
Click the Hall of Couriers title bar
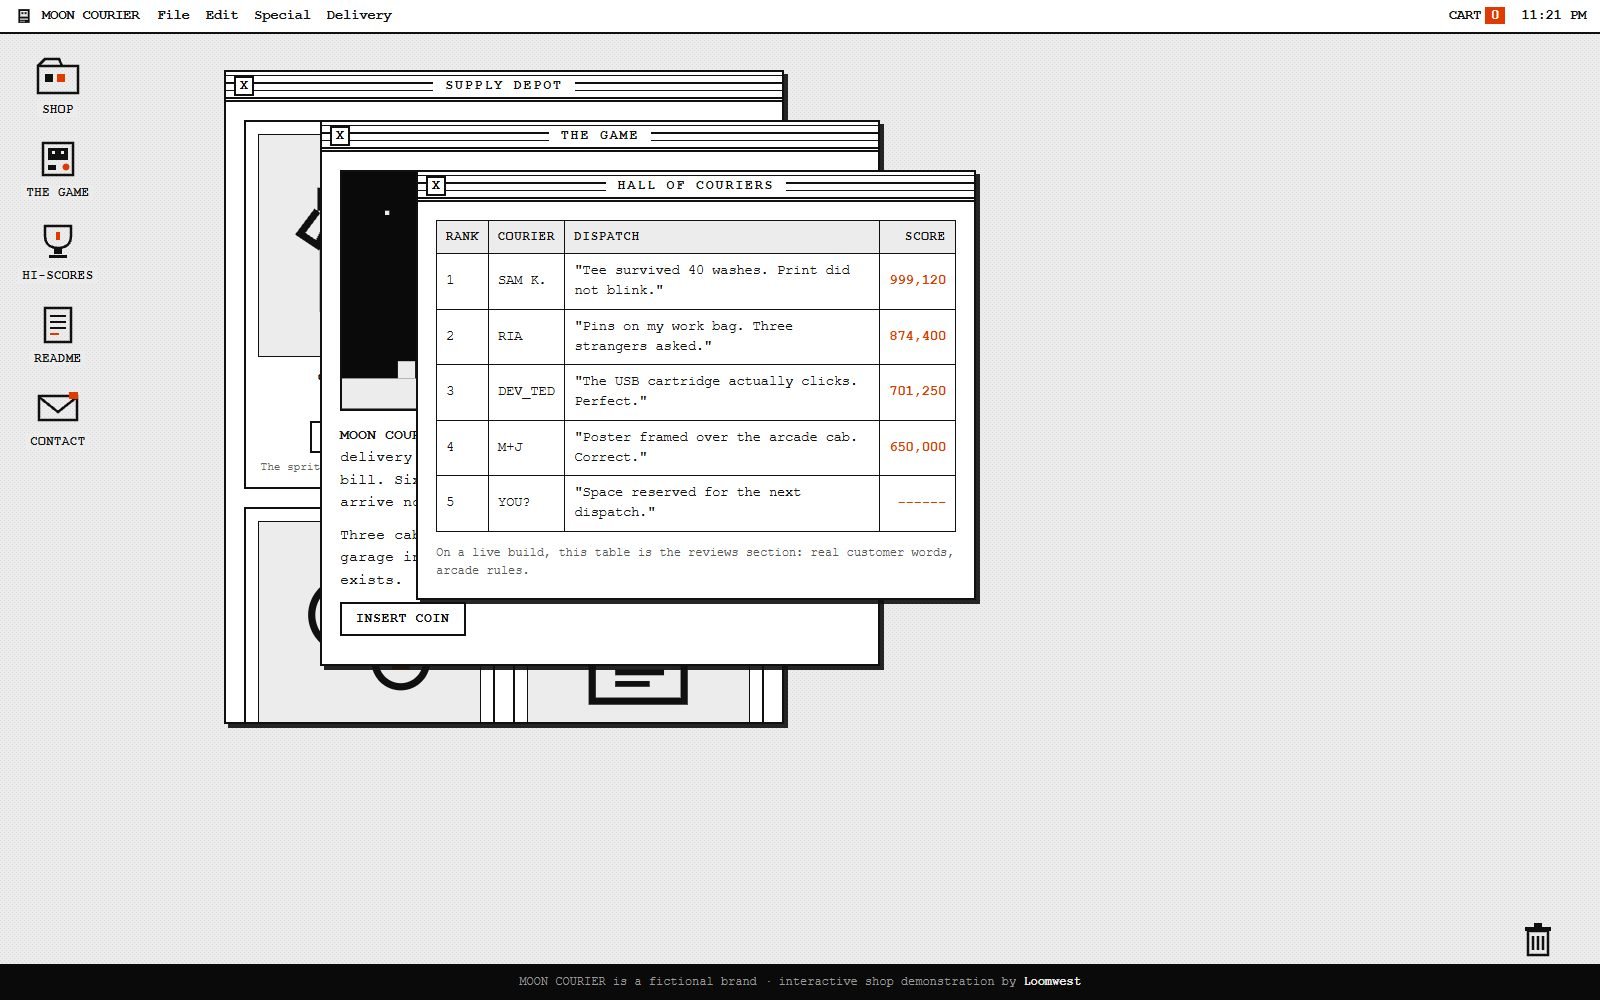(696, 185)
